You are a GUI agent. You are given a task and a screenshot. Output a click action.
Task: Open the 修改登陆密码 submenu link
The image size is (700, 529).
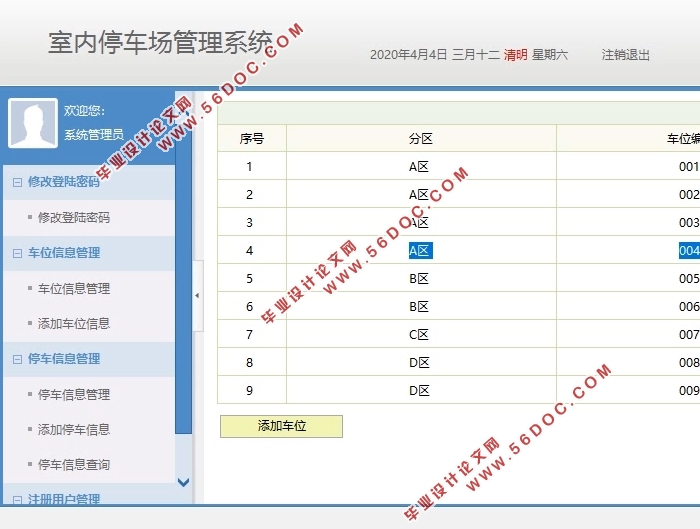[x=74, y=217]
